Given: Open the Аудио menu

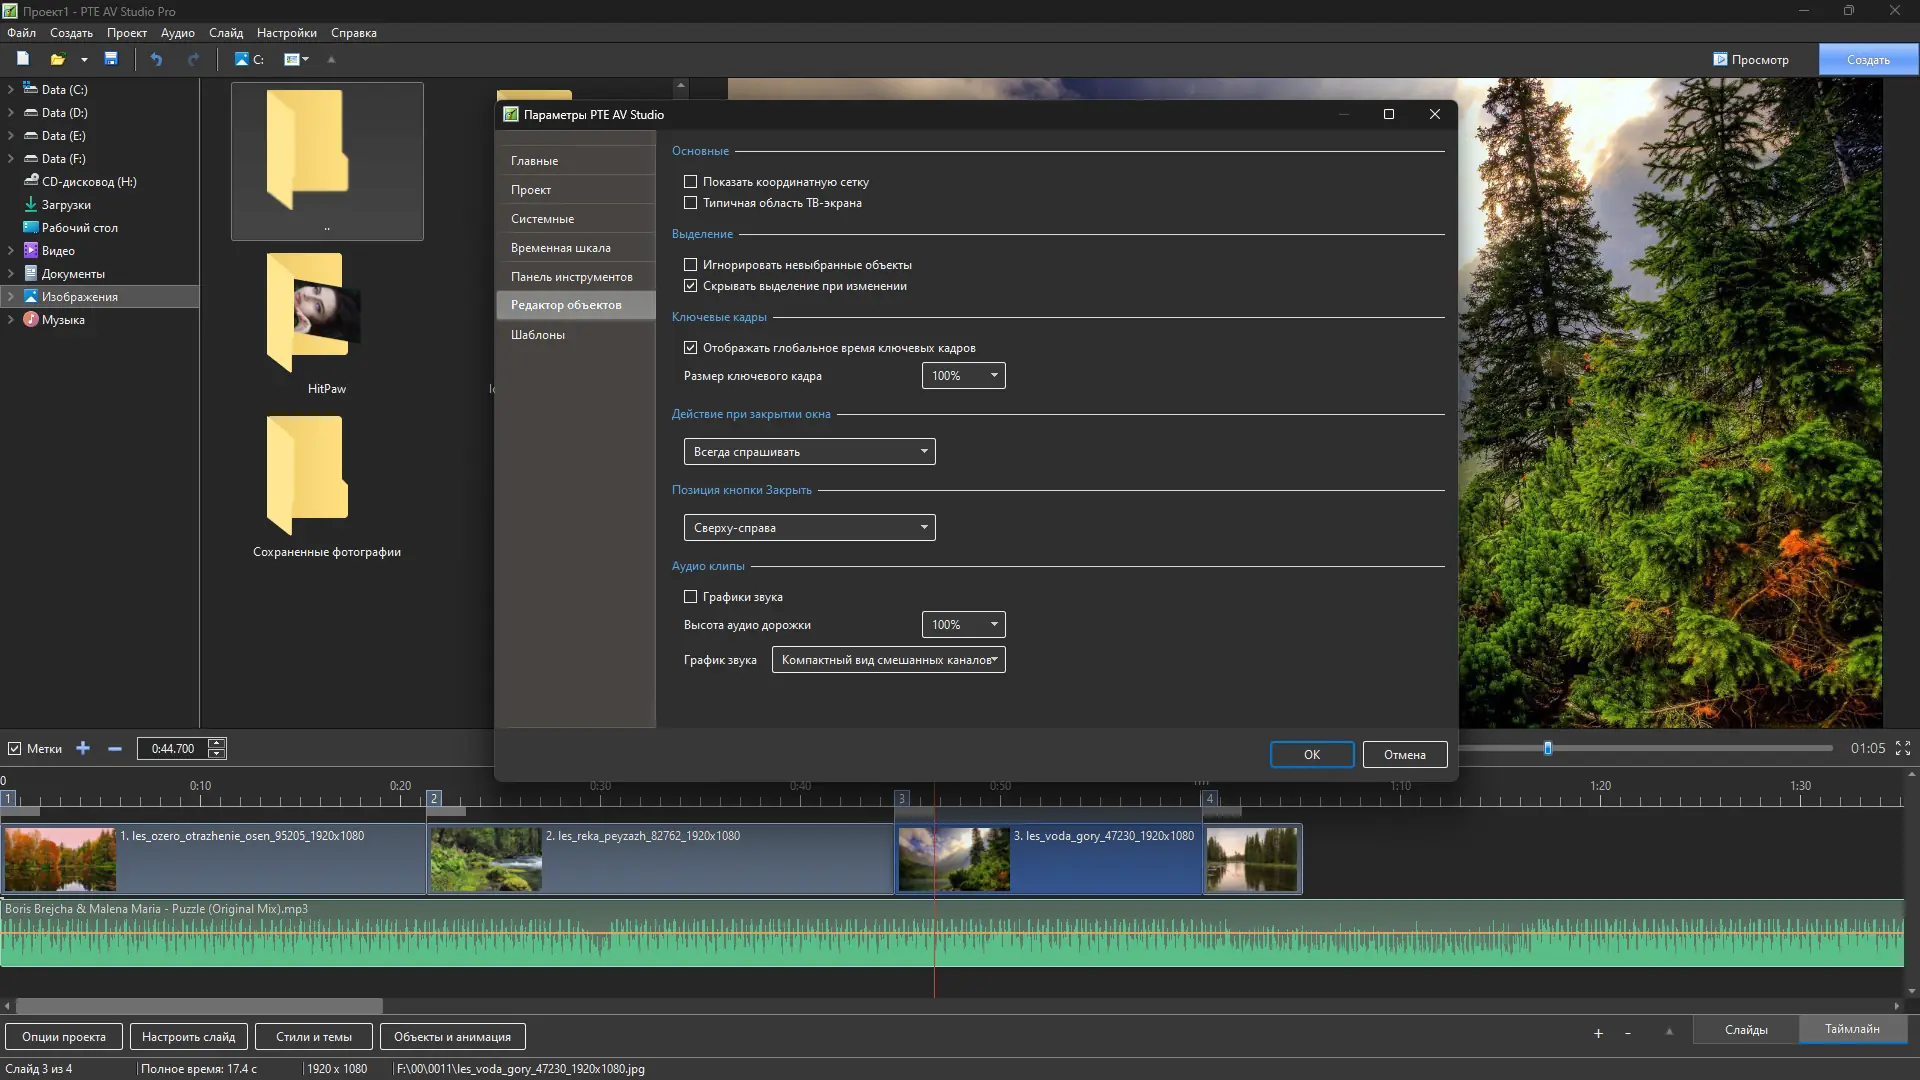Looking at the screenshot, I should [x=177, y=33].
